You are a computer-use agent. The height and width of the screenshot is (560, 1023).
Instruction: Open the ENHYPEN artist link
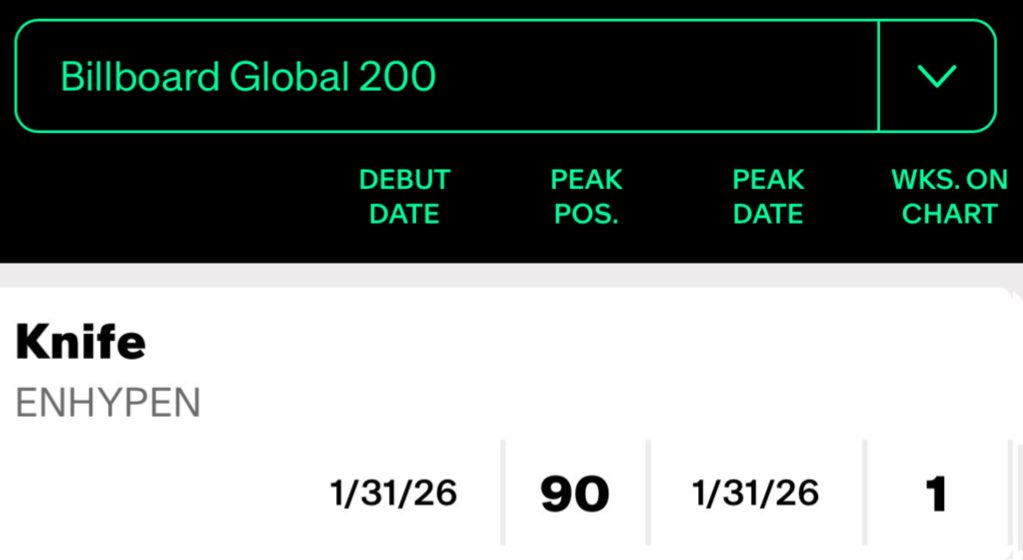tap(108, 402)
